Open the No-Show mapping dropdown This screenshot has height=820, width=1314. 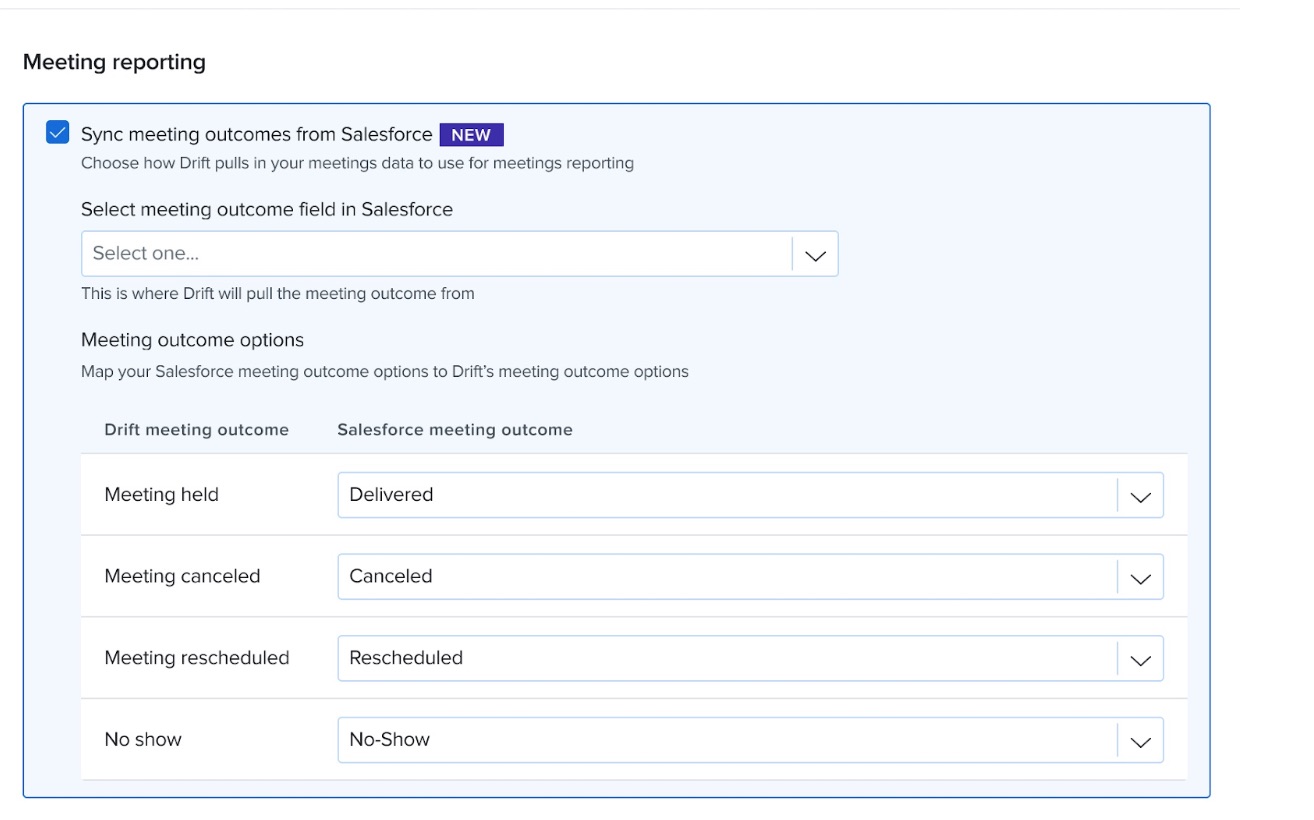coord(750,740)
